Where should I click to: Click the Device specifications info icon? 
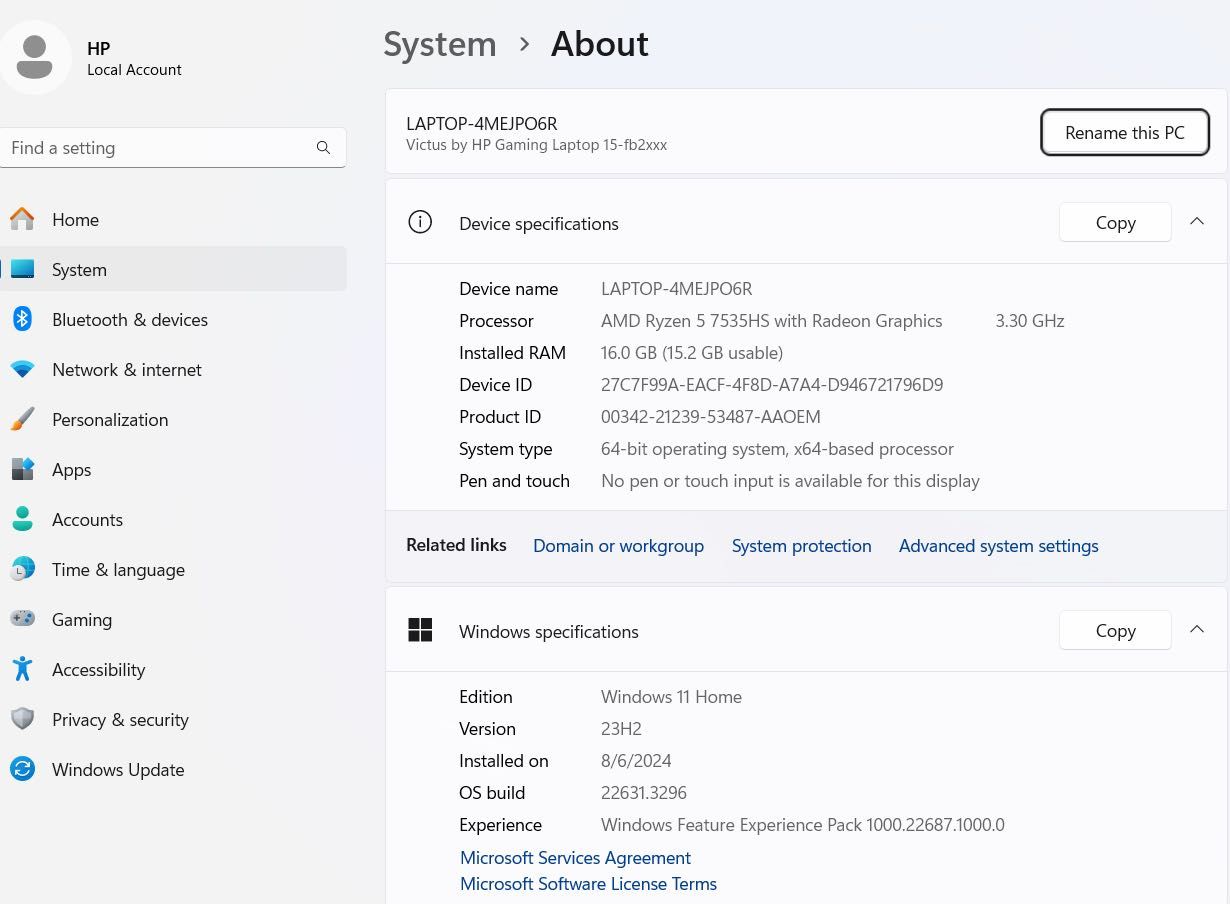coord(420,222)
